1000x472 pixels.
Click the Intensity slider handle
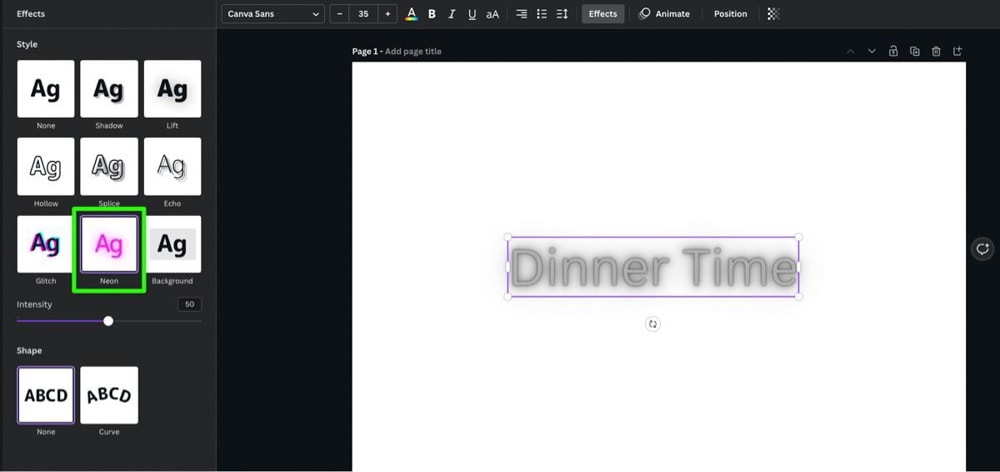108,321
